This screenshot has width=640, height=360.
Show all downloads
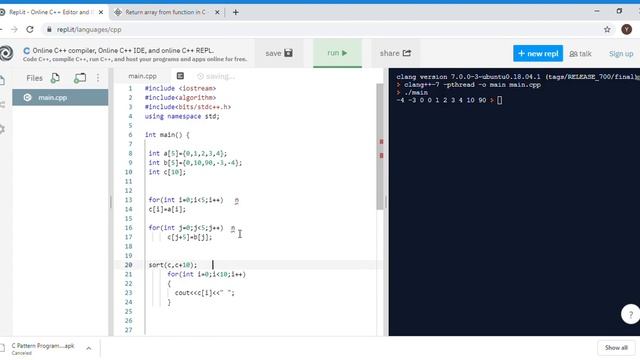tap(616, 348)
